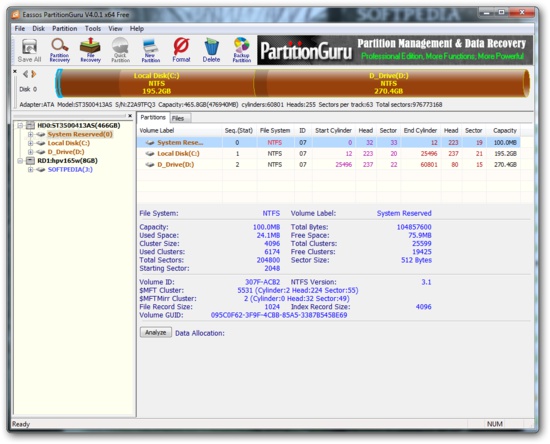Open the Disk menu
The height and width of the screenshot is (444, 550).
38,28
